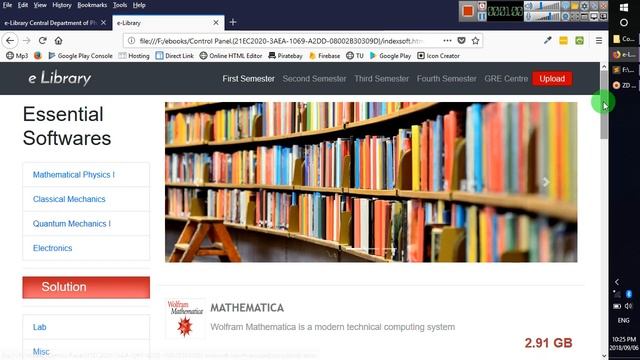Open the Firefox hamburger menu
Screen dimensions: 640x360
pyautogui.click(x=599, y=40)
